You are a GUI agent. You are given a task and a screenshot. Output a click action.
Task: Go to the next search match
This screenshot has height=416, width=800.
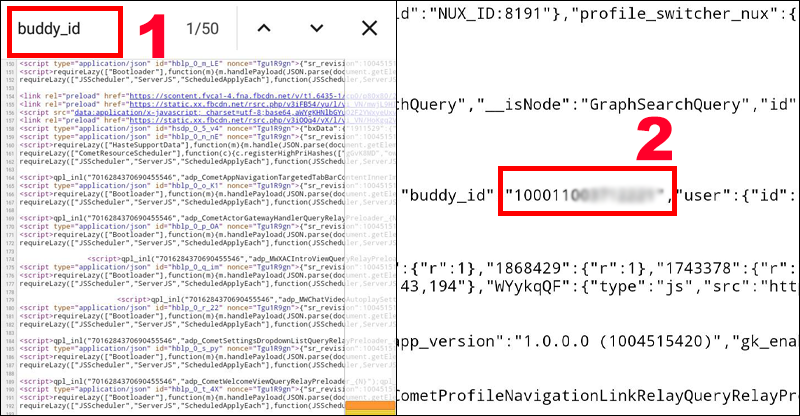[x=316, y=29]
